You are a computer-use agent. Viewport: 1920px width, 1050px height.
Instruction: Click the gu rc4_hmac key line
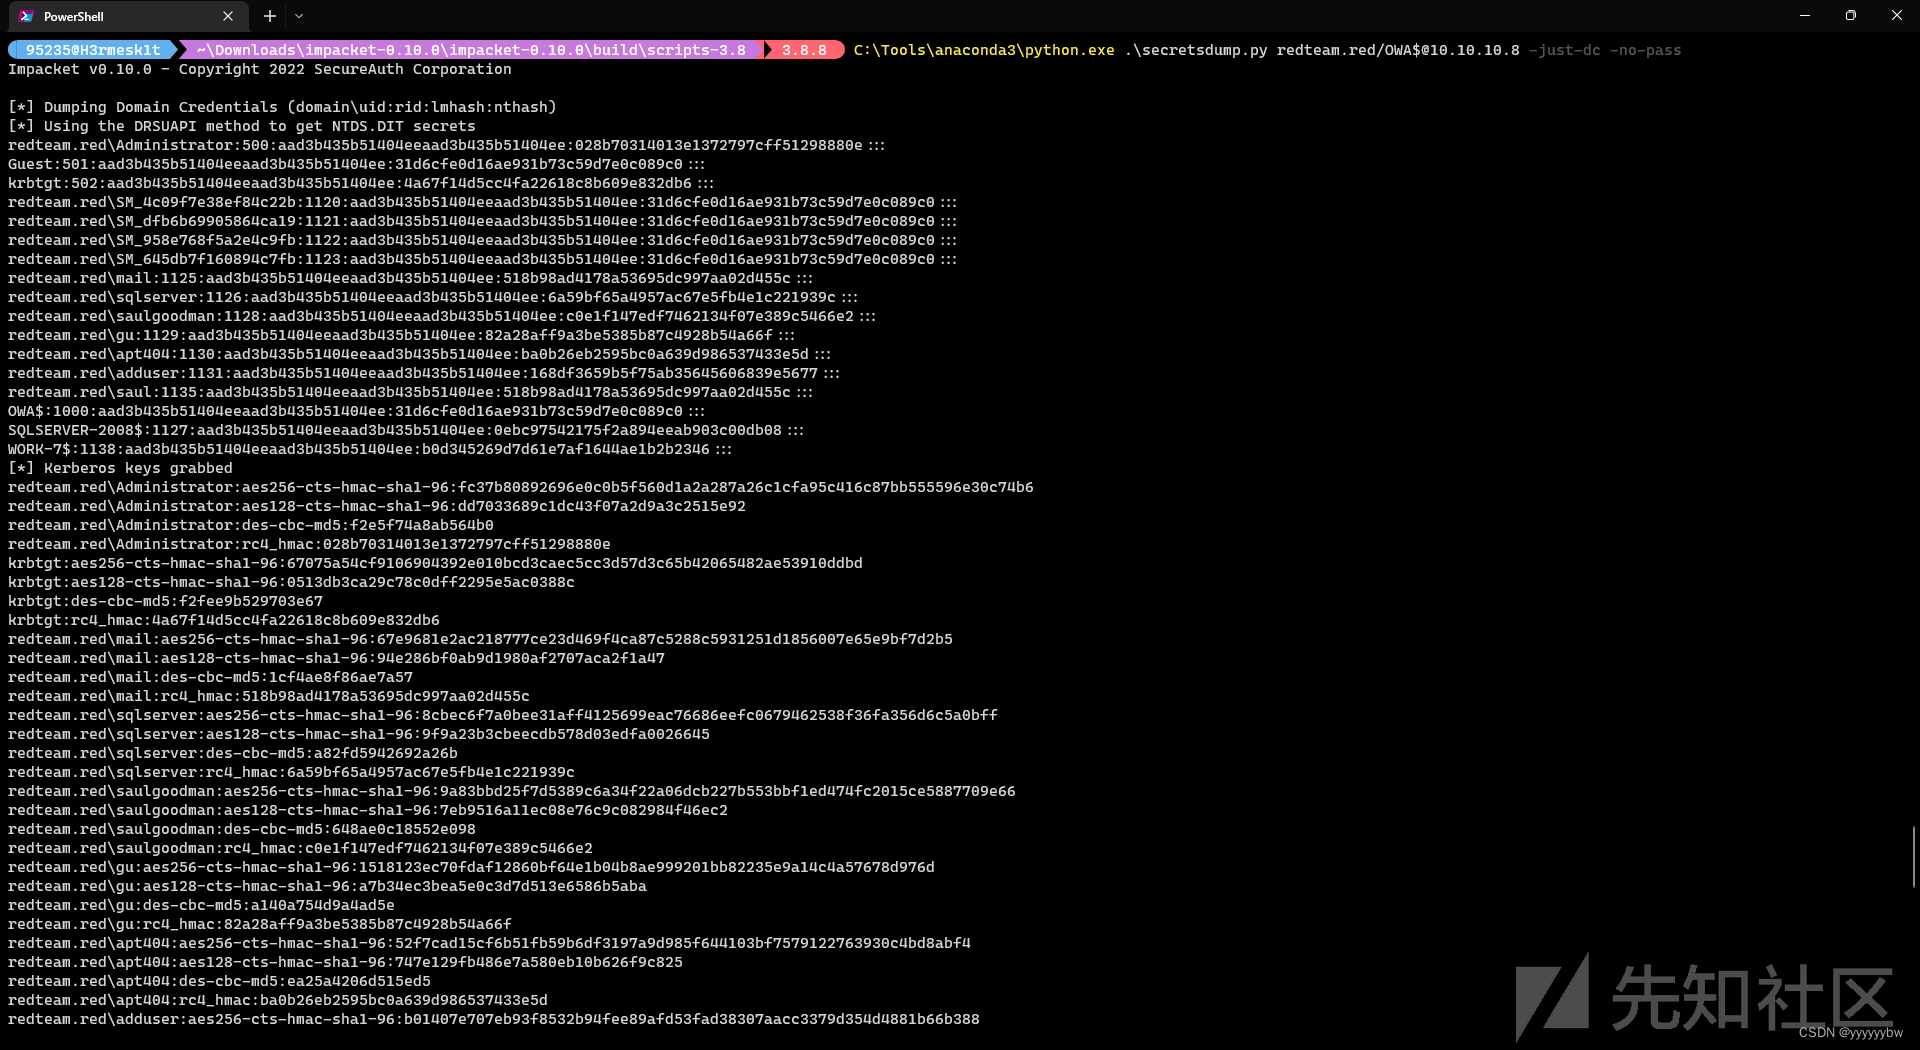260,924
